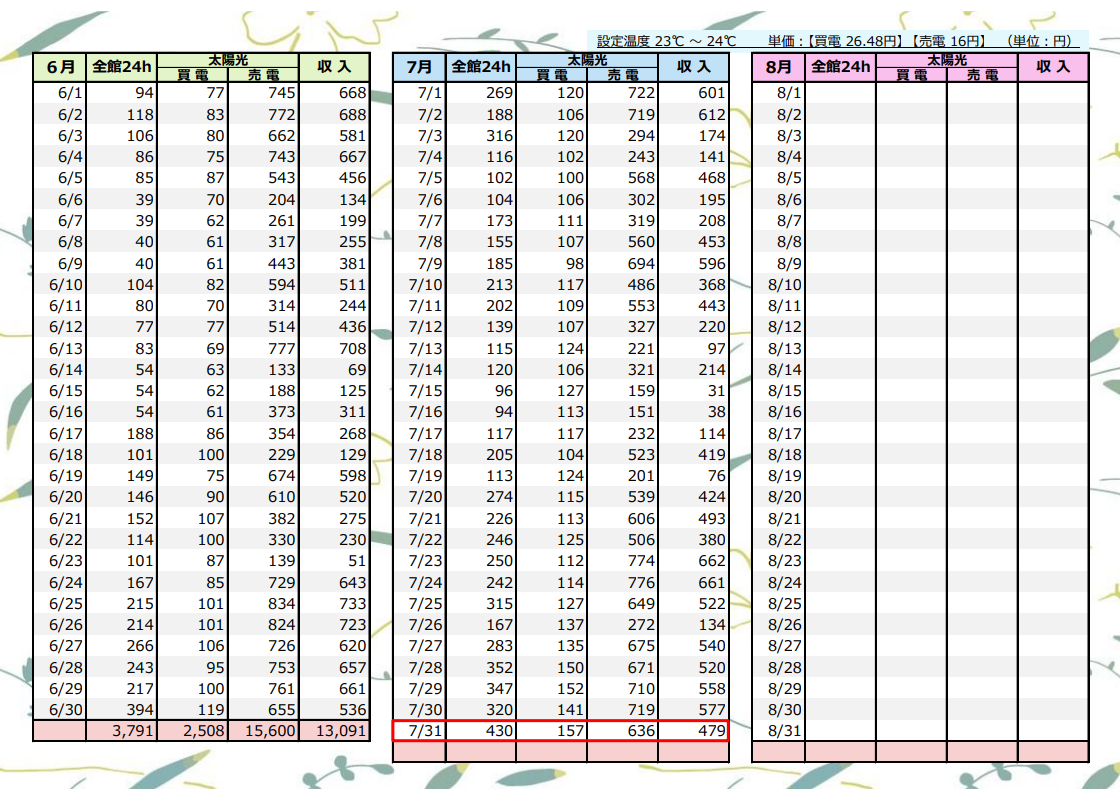Click income 69 in 6/14 row
Image resolution: width=1120 pixels, height=789 pixels.
click(334, 370)
